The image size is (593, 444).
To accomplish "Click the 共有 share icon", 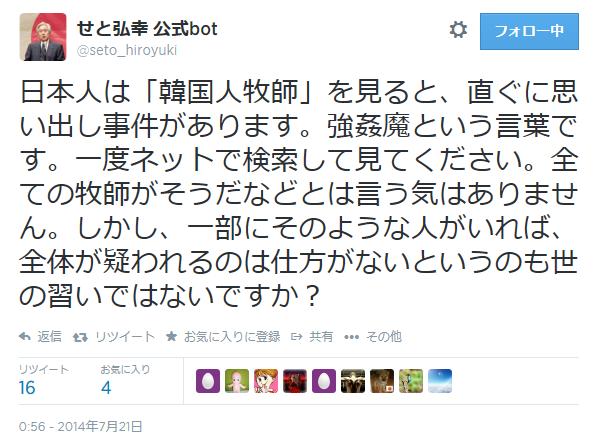I will [296, 336].
